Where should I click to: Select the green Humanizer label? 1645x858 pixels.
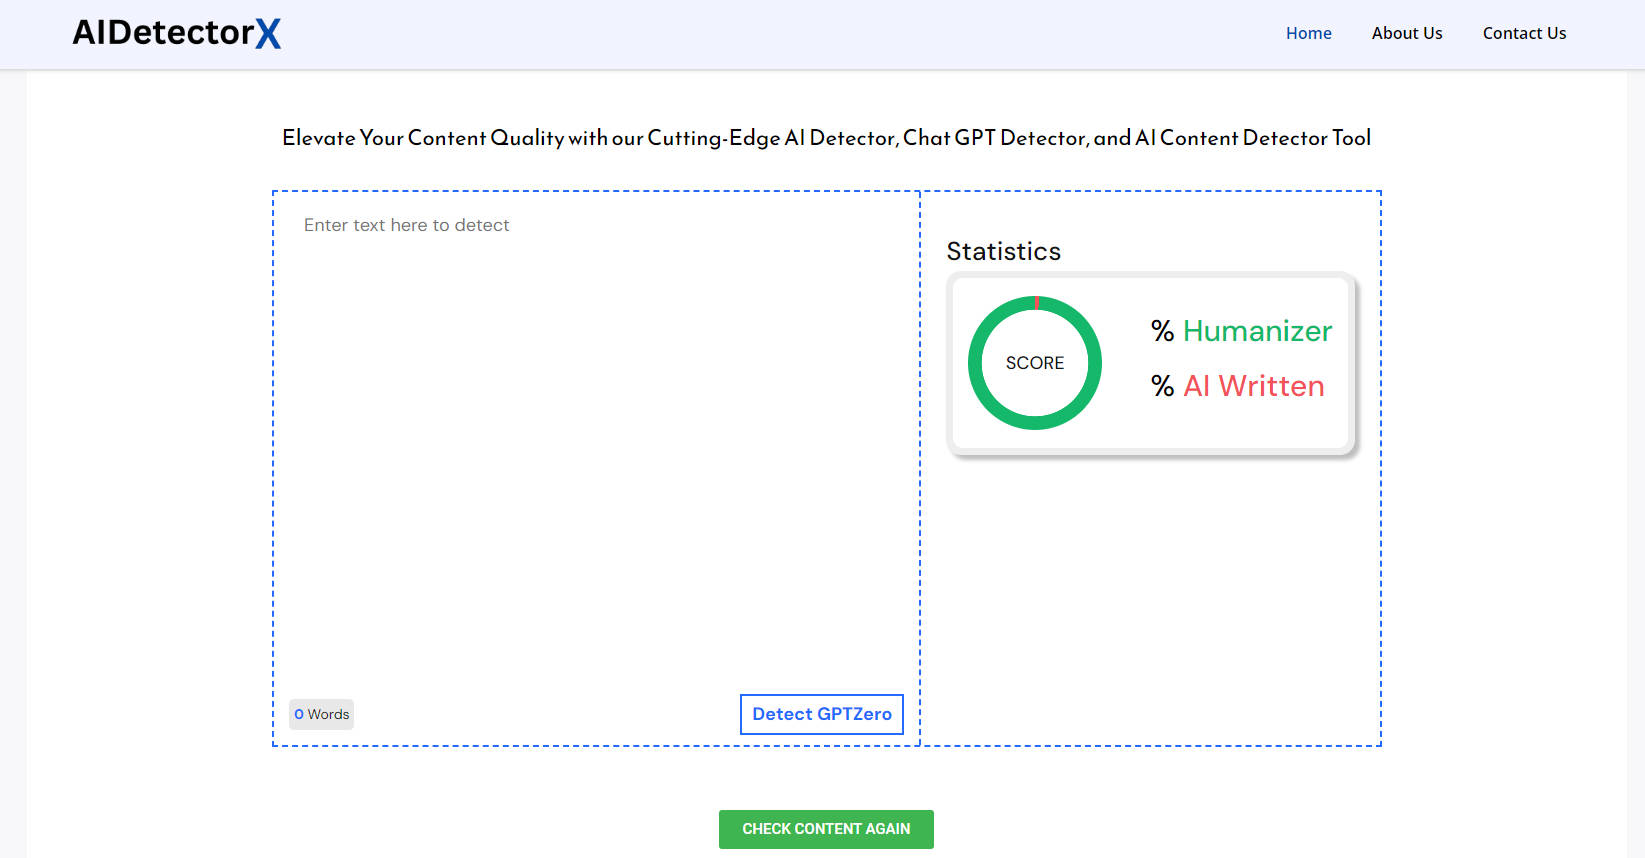[1257, 331]
